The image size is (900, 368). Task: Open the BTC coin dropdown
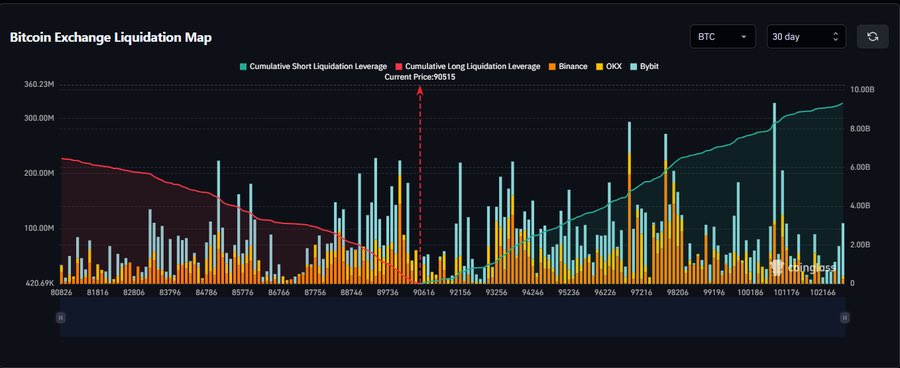pyautogui.click(x=723, y=37)
